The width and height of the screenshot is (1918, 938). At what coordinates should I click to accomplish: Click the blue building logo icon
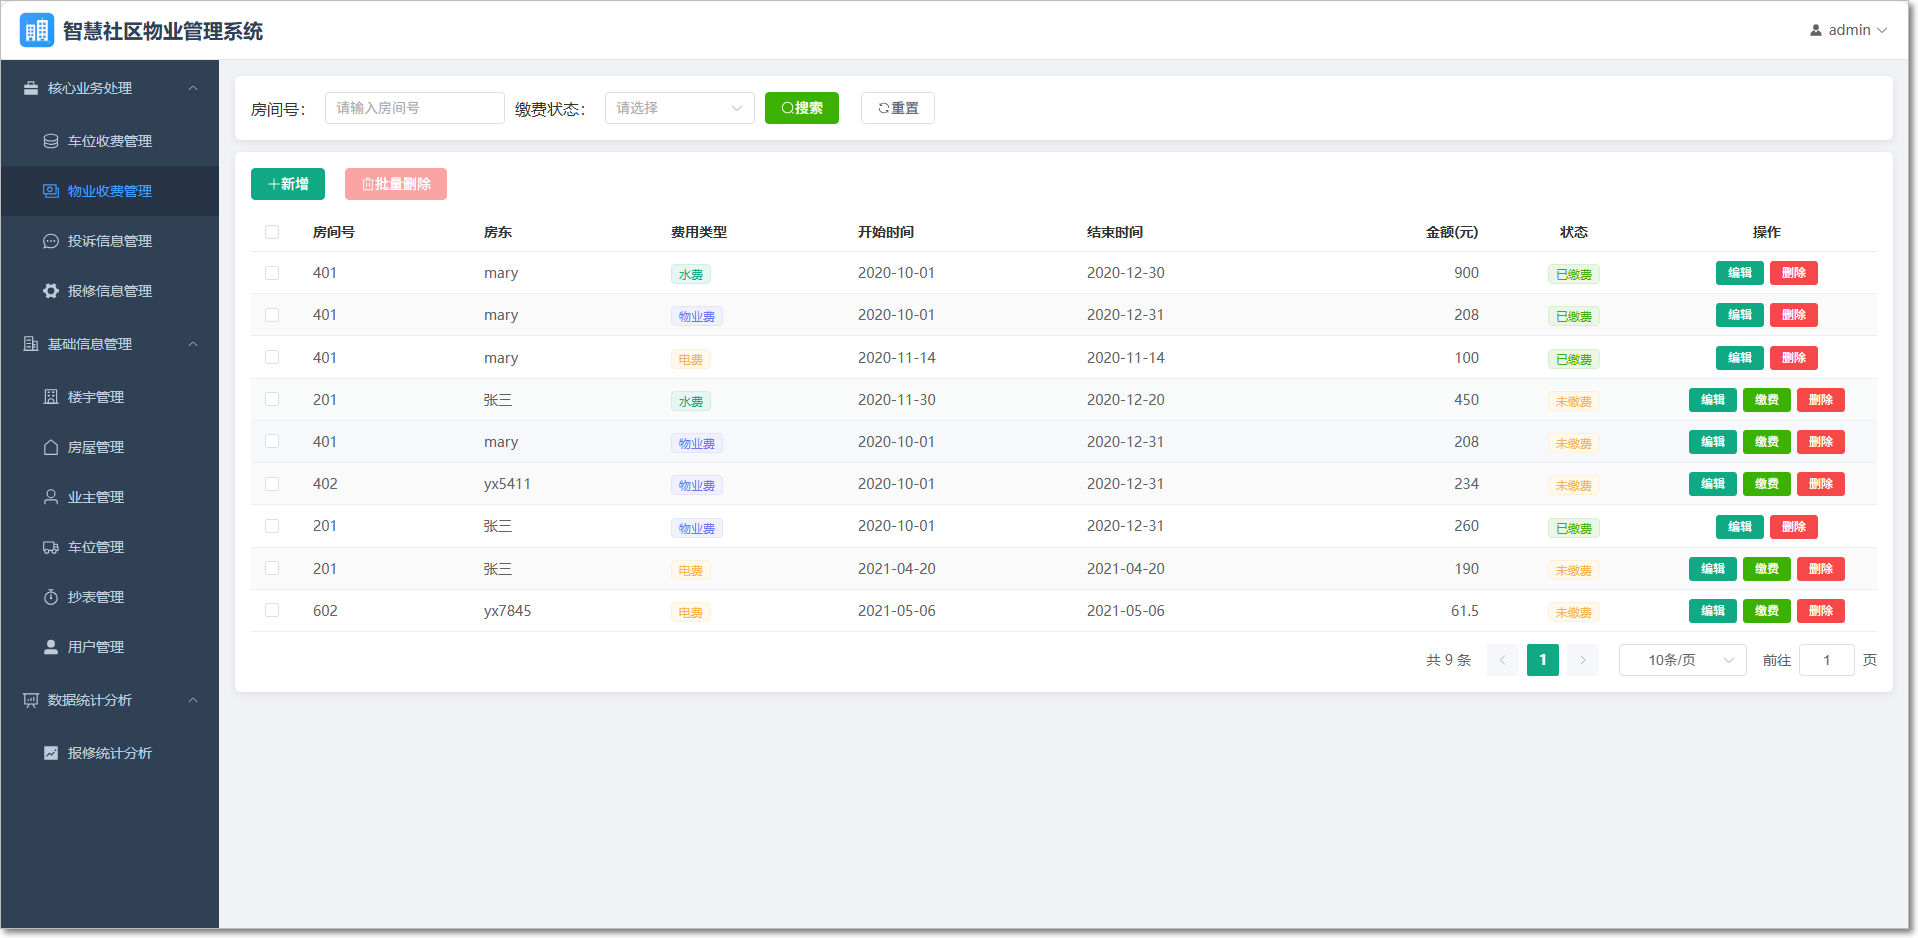37,30
